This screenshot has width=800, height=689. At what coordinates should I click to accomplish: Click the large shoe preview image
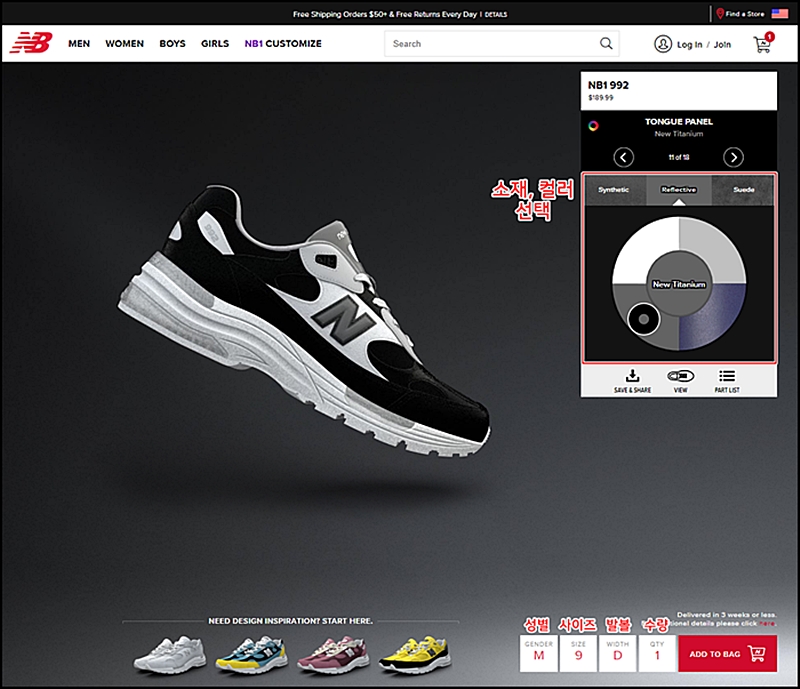pyautogui.click(x=304, y=321)
